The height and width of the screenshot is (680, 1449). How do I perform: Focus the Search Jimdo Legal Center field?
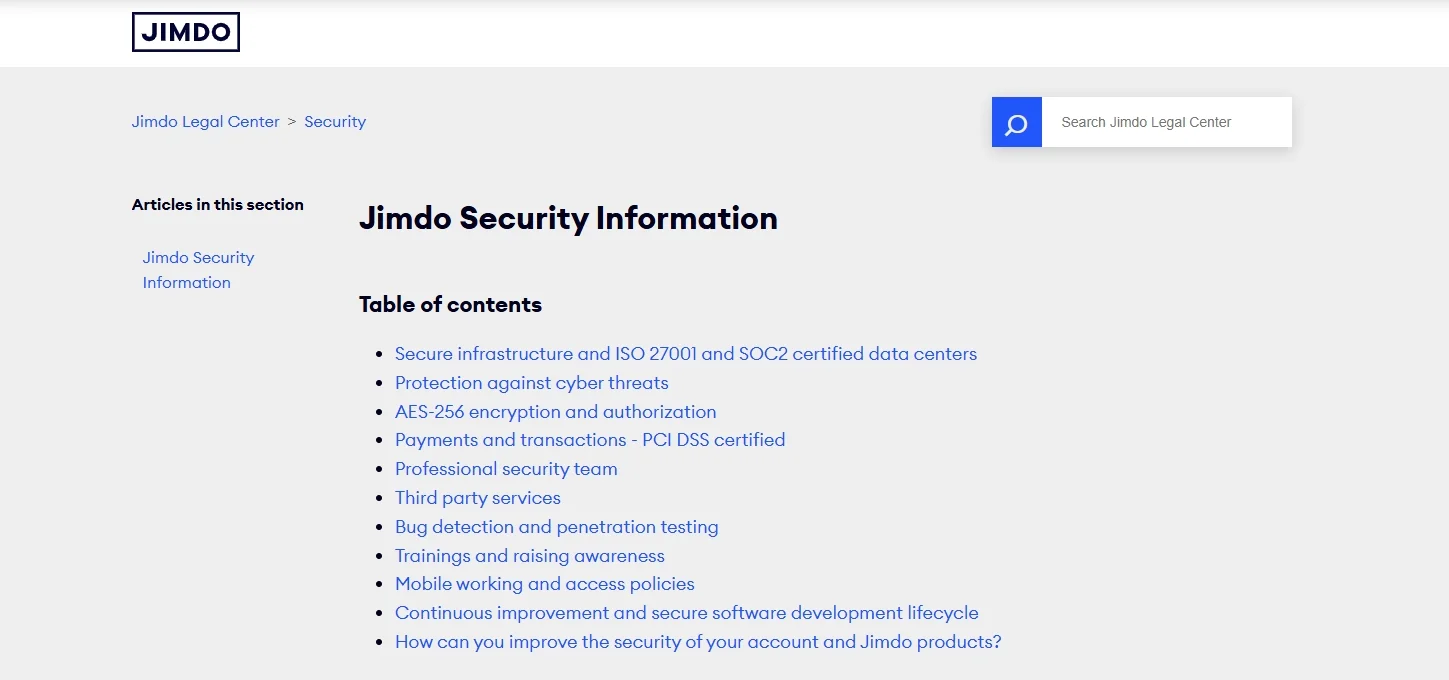click(1167, 122)
